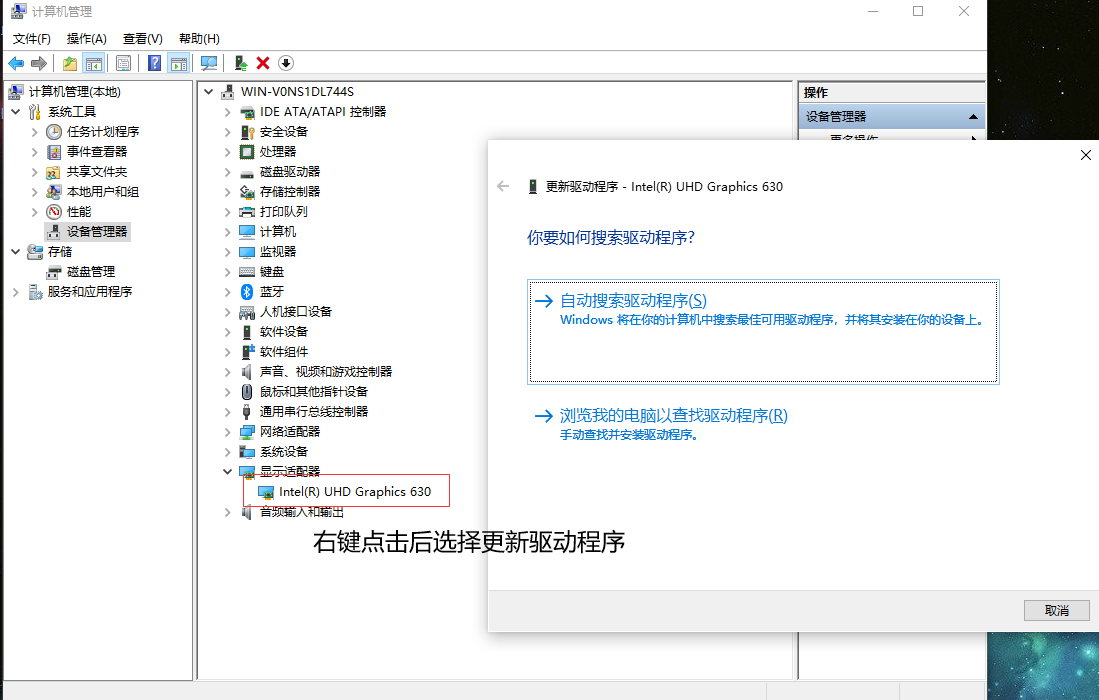The height and width of the screenshot is (700, 1099).
Task: Click the scan for hardware changes icon
Action: point(209,64)
